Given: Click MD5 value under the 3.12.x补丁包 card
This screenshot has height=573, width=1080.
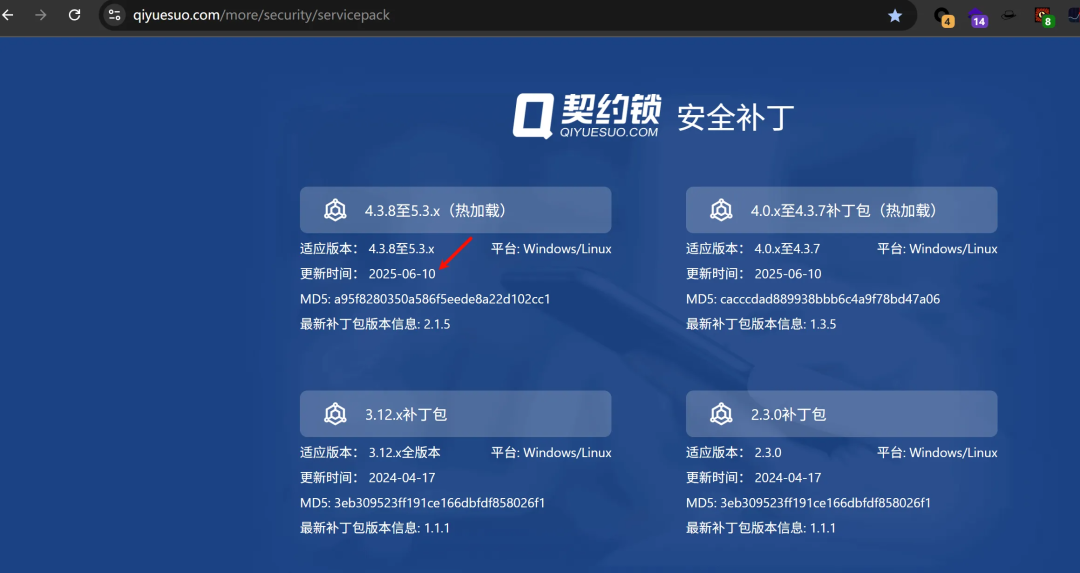Looking at the screenshot, I should coord(439,503).
